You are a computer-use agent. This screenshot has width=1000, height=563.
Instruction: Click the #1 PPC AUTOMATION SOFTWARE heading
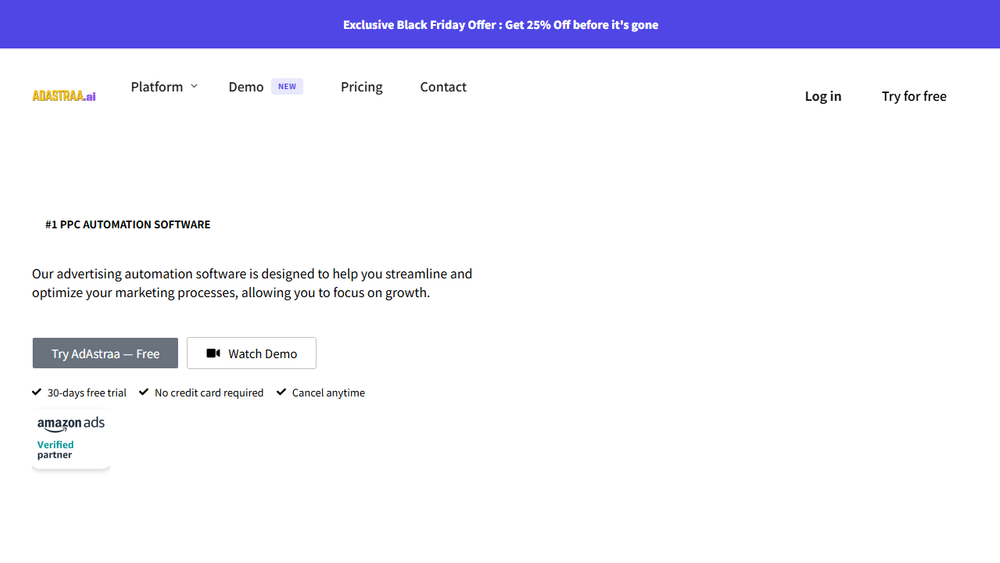[128, 224]
